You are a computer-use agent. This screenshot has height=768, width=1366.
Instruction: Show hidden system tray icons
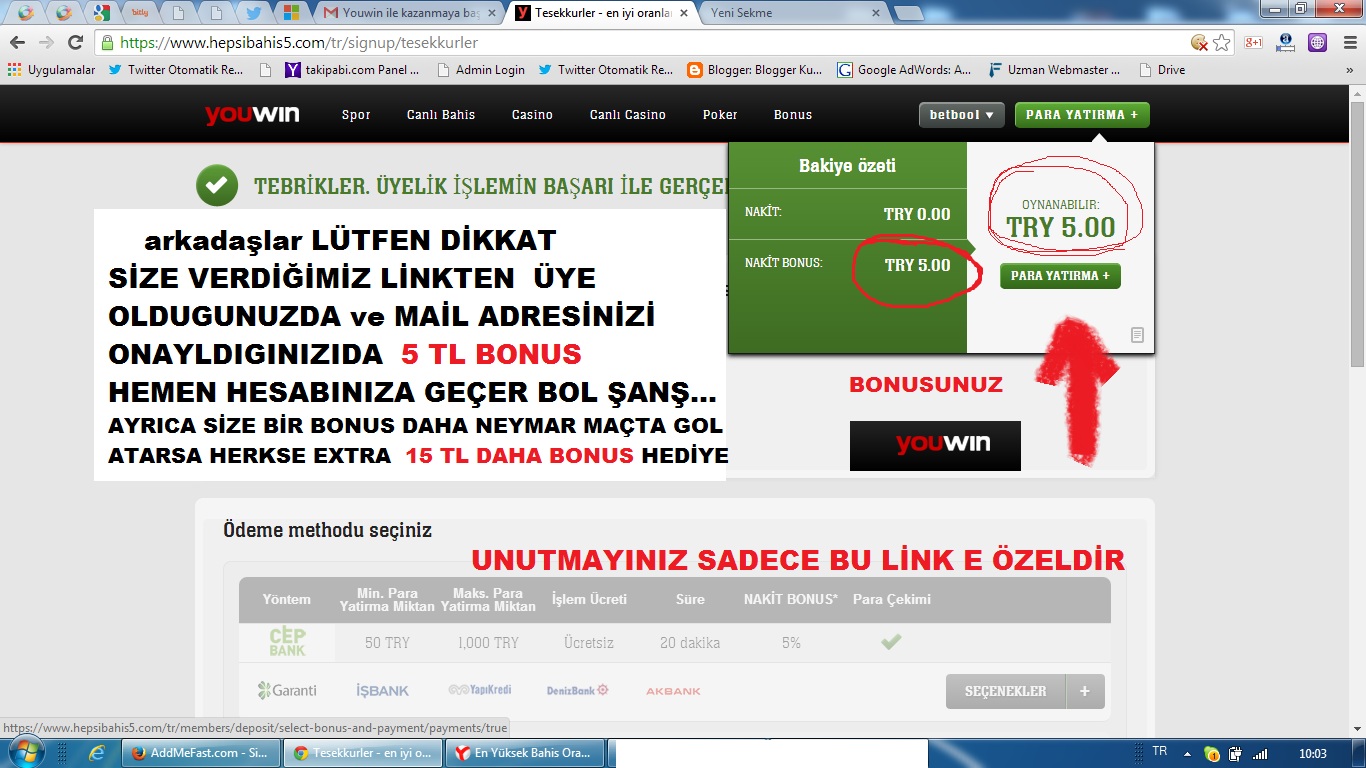(1187, 753)
